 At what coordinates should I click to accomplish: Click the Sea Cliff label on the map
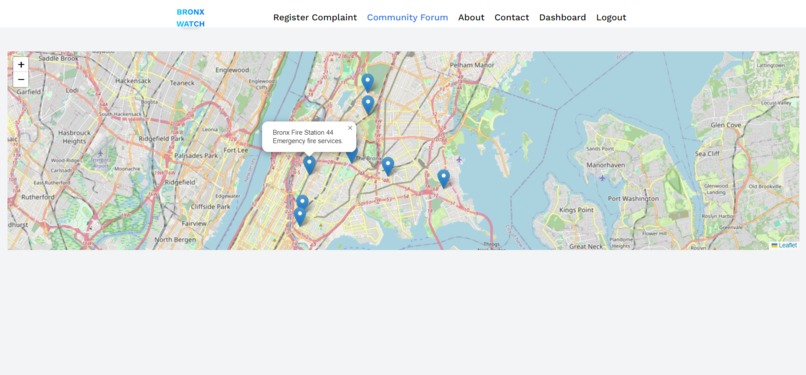708,154
